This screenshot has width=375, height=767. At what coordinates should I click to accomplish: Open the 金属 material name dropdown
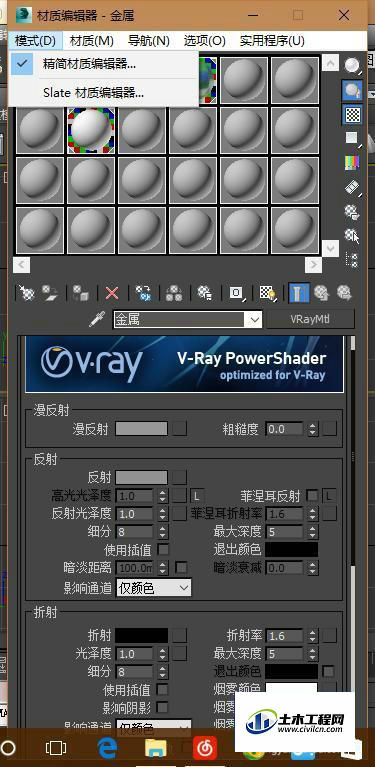tap(255, 320)
